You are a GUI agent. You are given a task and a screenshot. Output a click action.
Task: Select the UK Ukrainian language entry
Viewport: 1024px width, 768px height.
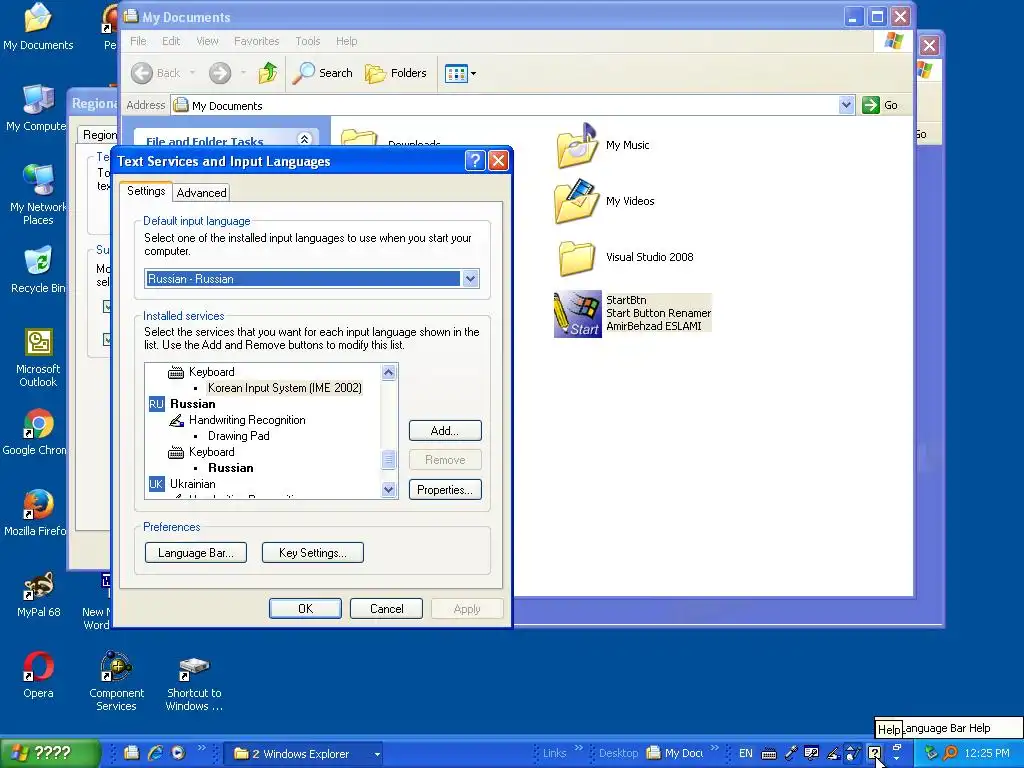(x=183, y=484)
